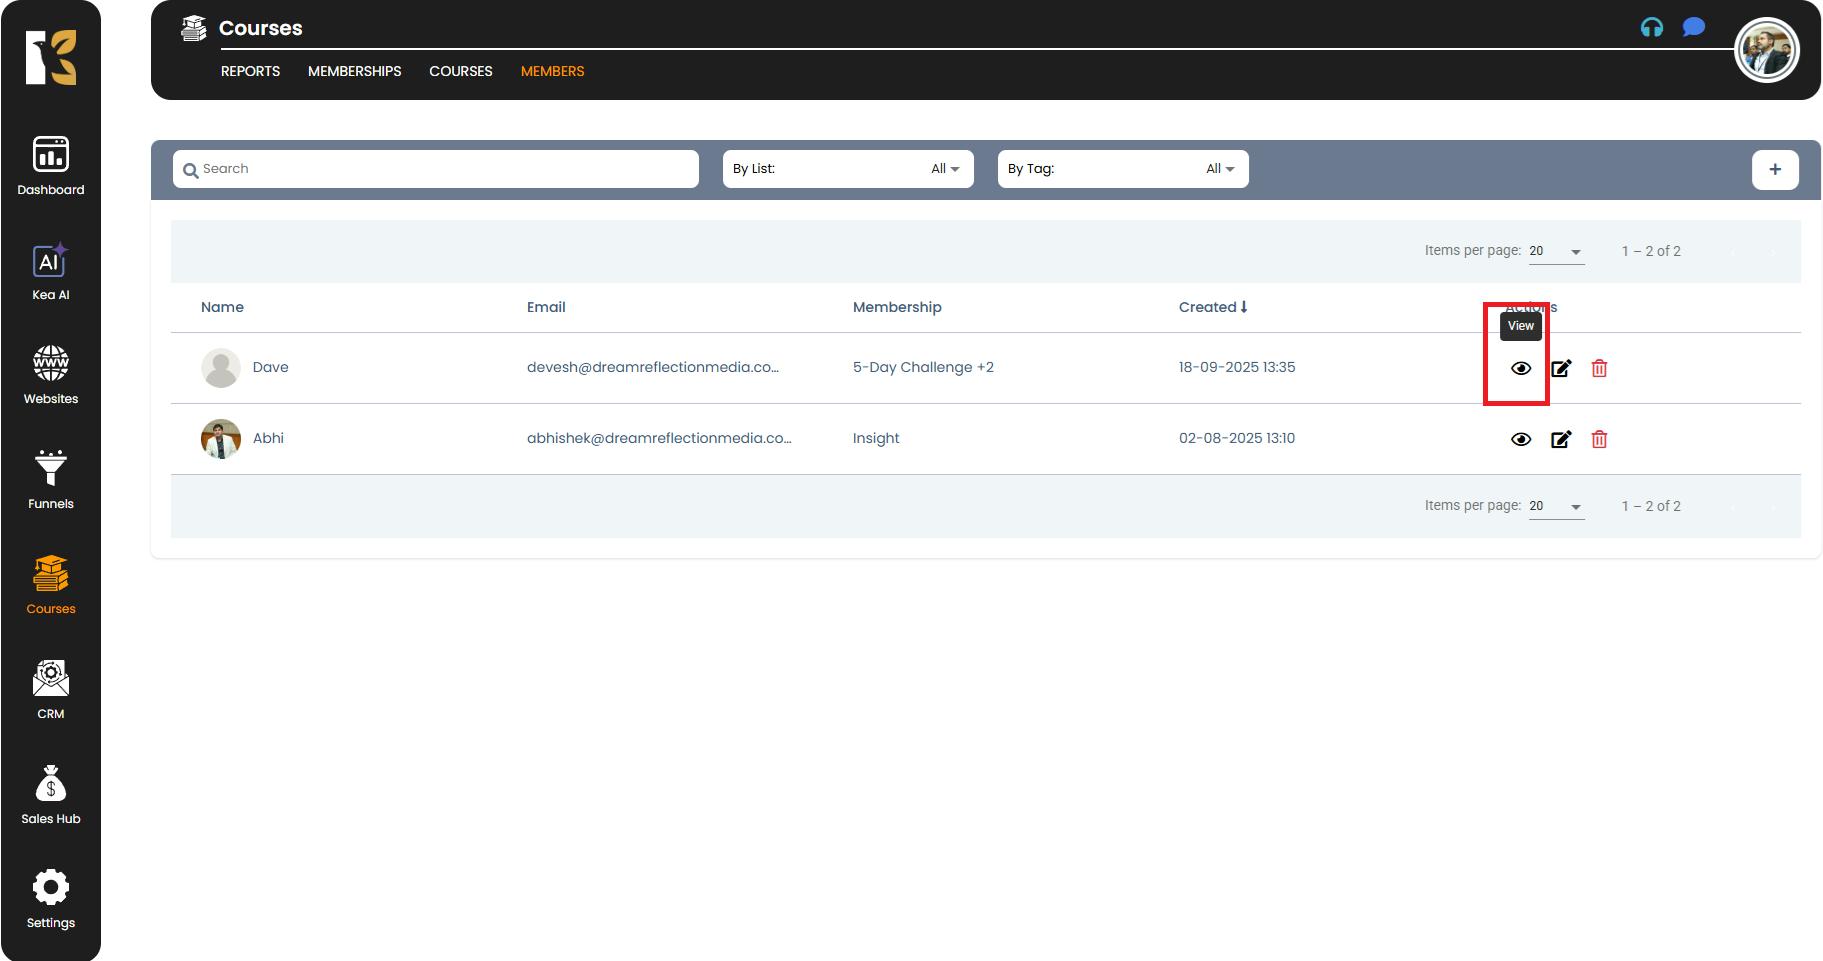1823x961 pixels.
Task: Delete member Abhi with trash icon
Action: coord(1599,439)
